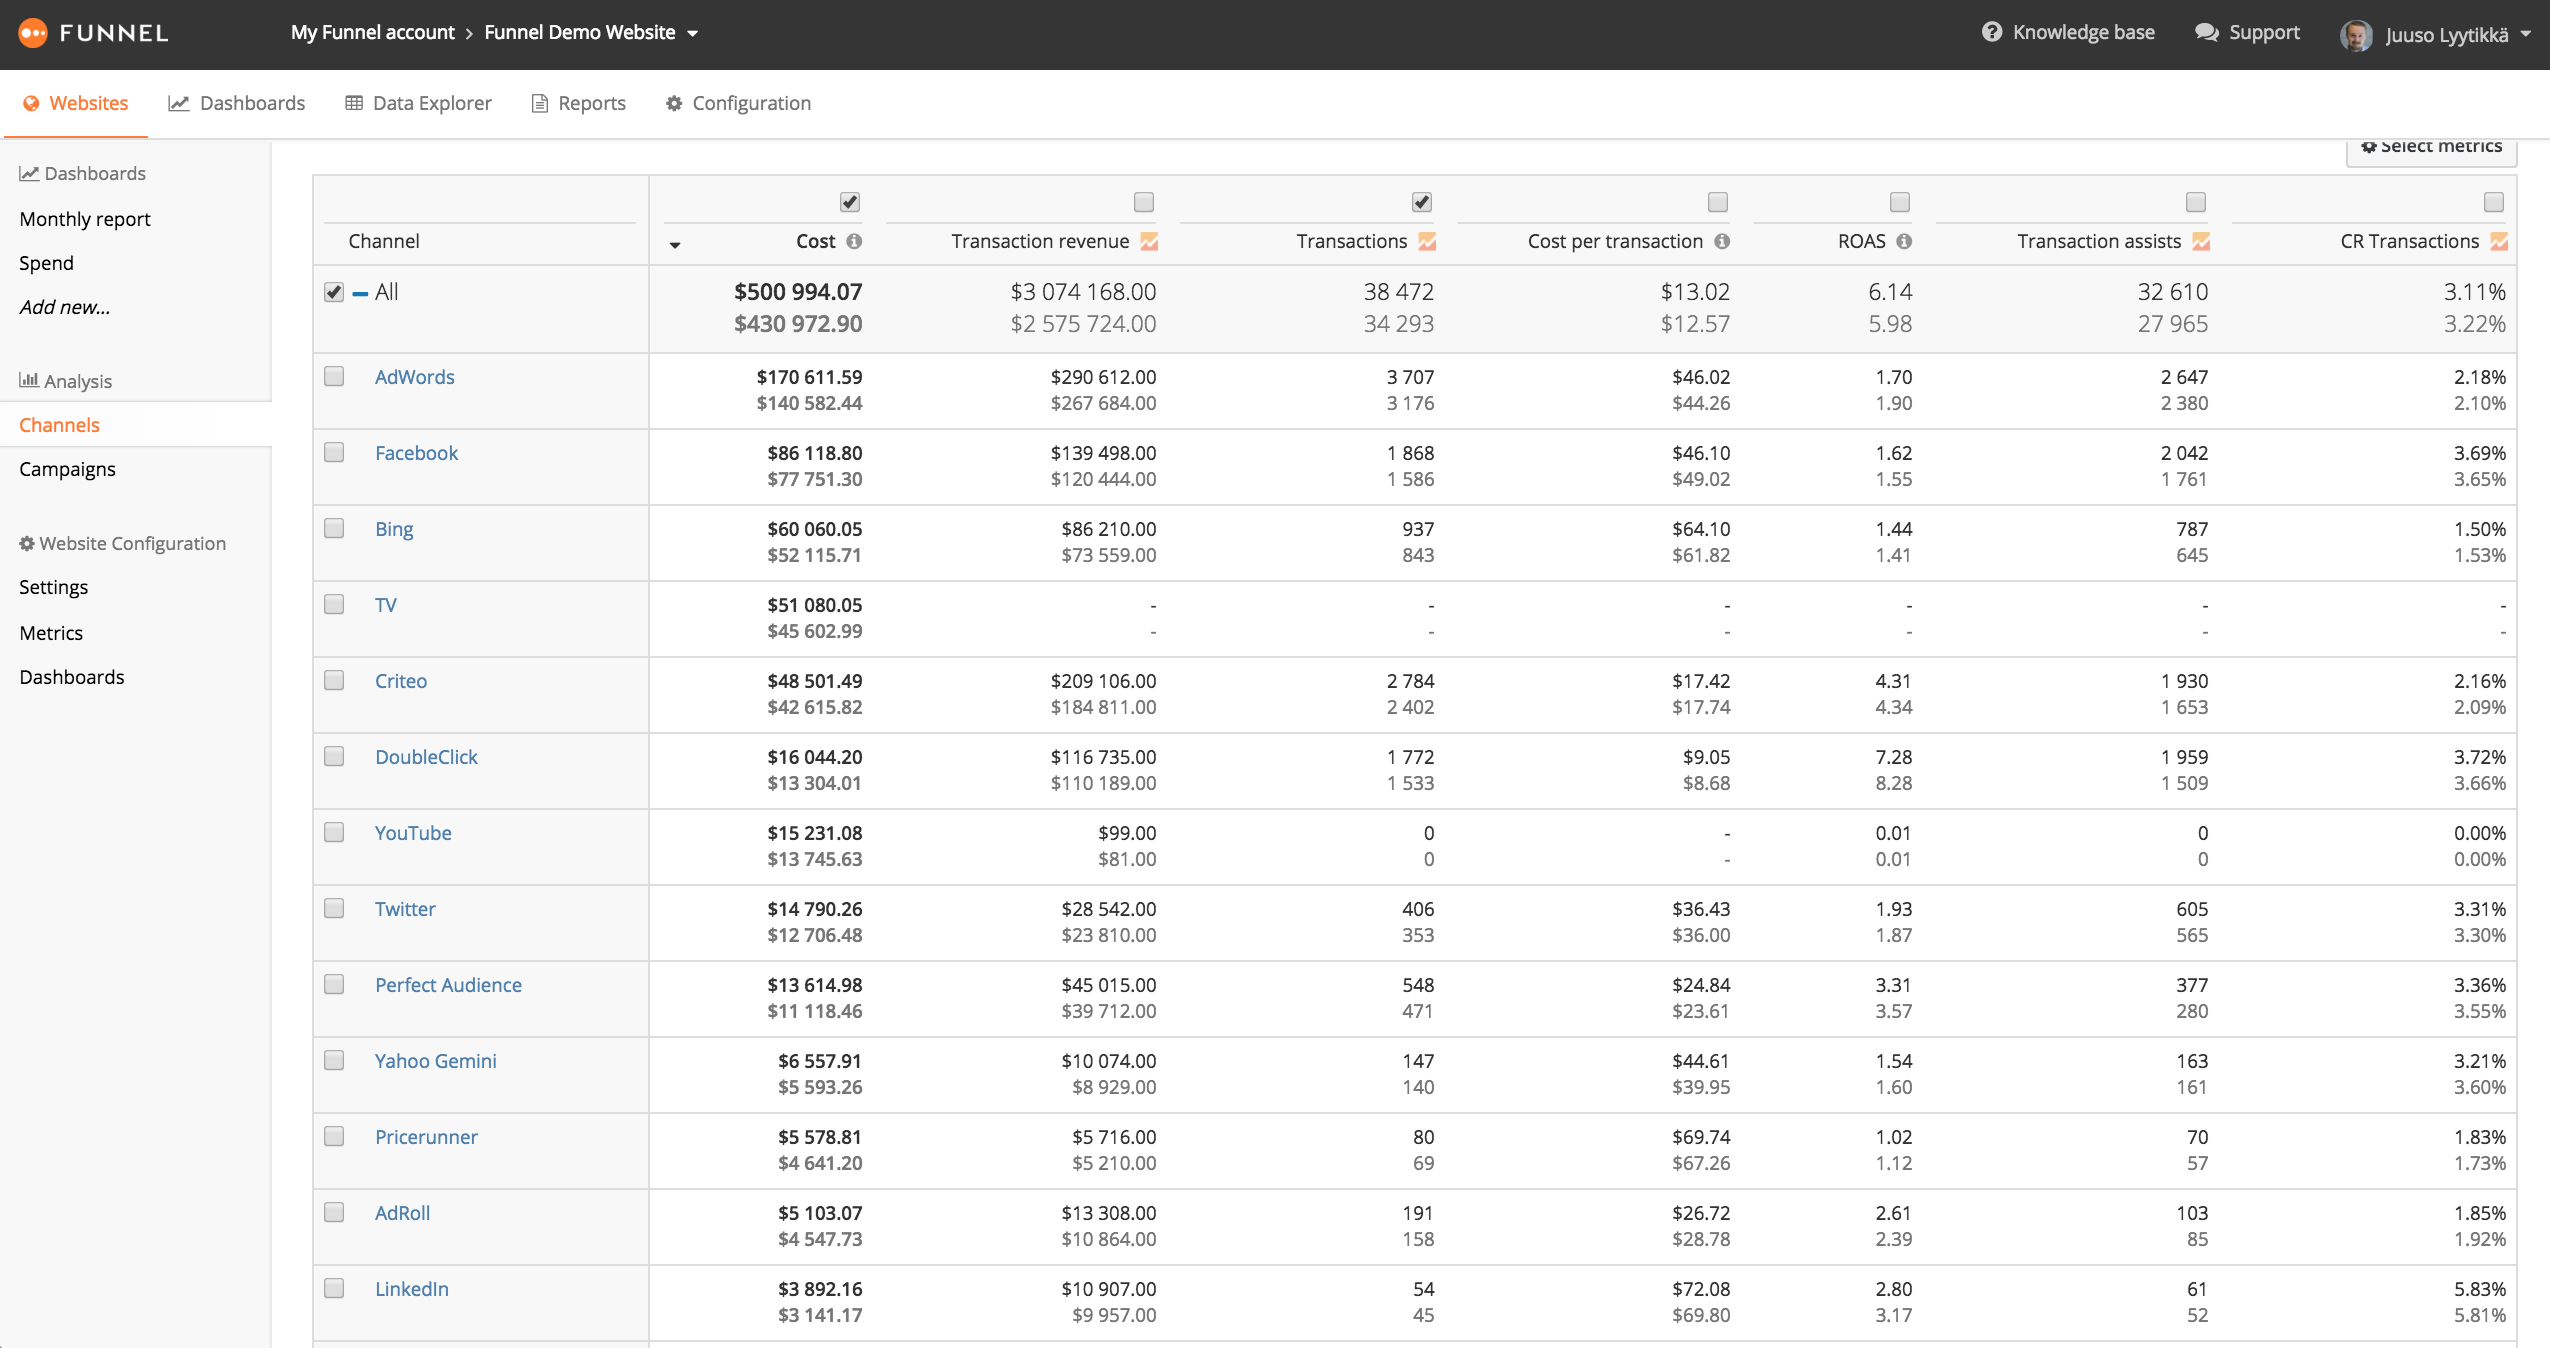Check the Cost per transaction column checkbox
This screenshot has width=2550, height=1348.
pyautogui.click(x=1718, y=202)
